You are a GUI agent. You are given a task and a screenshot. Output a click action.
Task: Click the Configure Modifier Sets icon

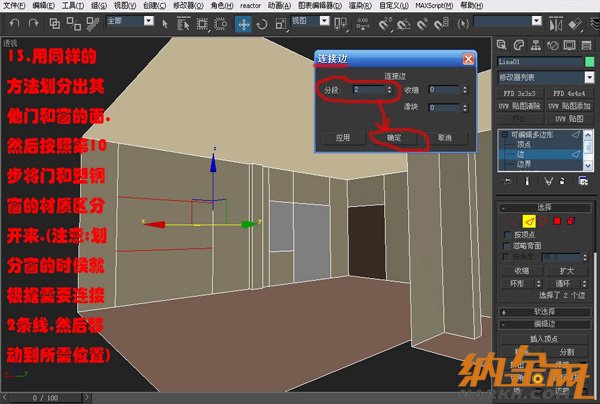point(583,181)
